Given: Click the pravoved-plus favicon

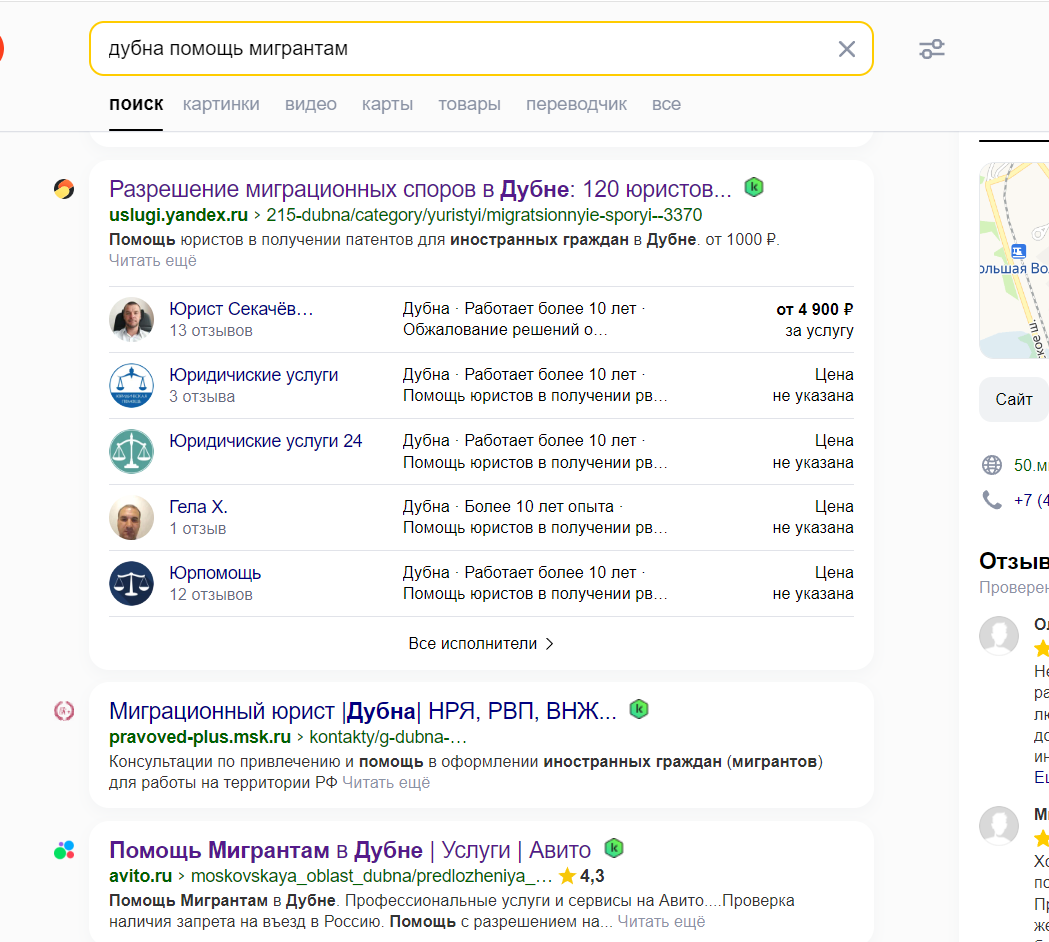Looking at the screenshot, I should tap(64, 711).
